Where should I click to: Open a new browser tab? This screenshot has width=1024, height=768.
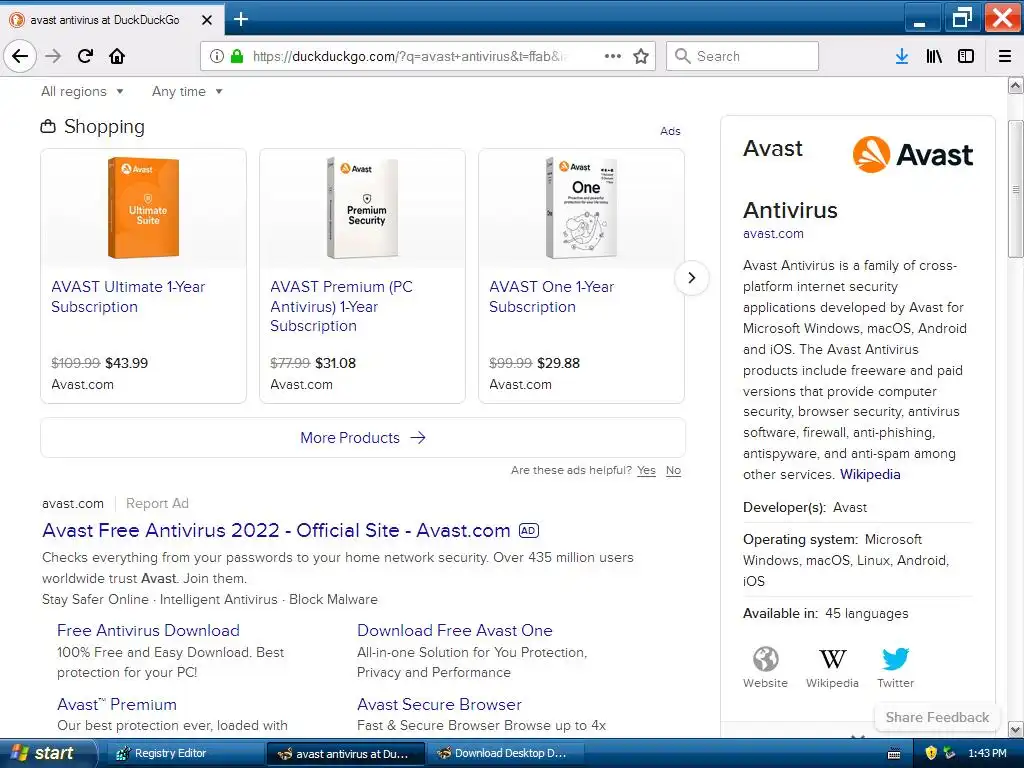[241, 20]
